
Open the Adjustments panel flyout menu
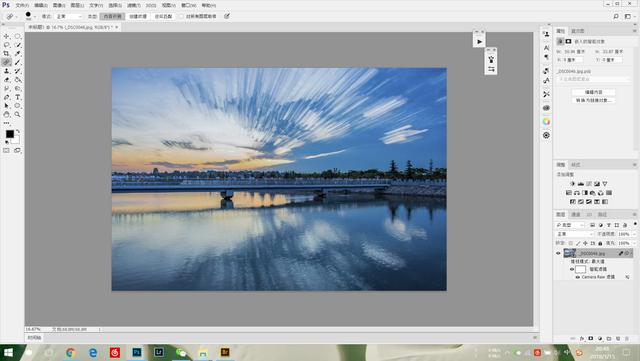pyautogui.click(x=634, y=165)
